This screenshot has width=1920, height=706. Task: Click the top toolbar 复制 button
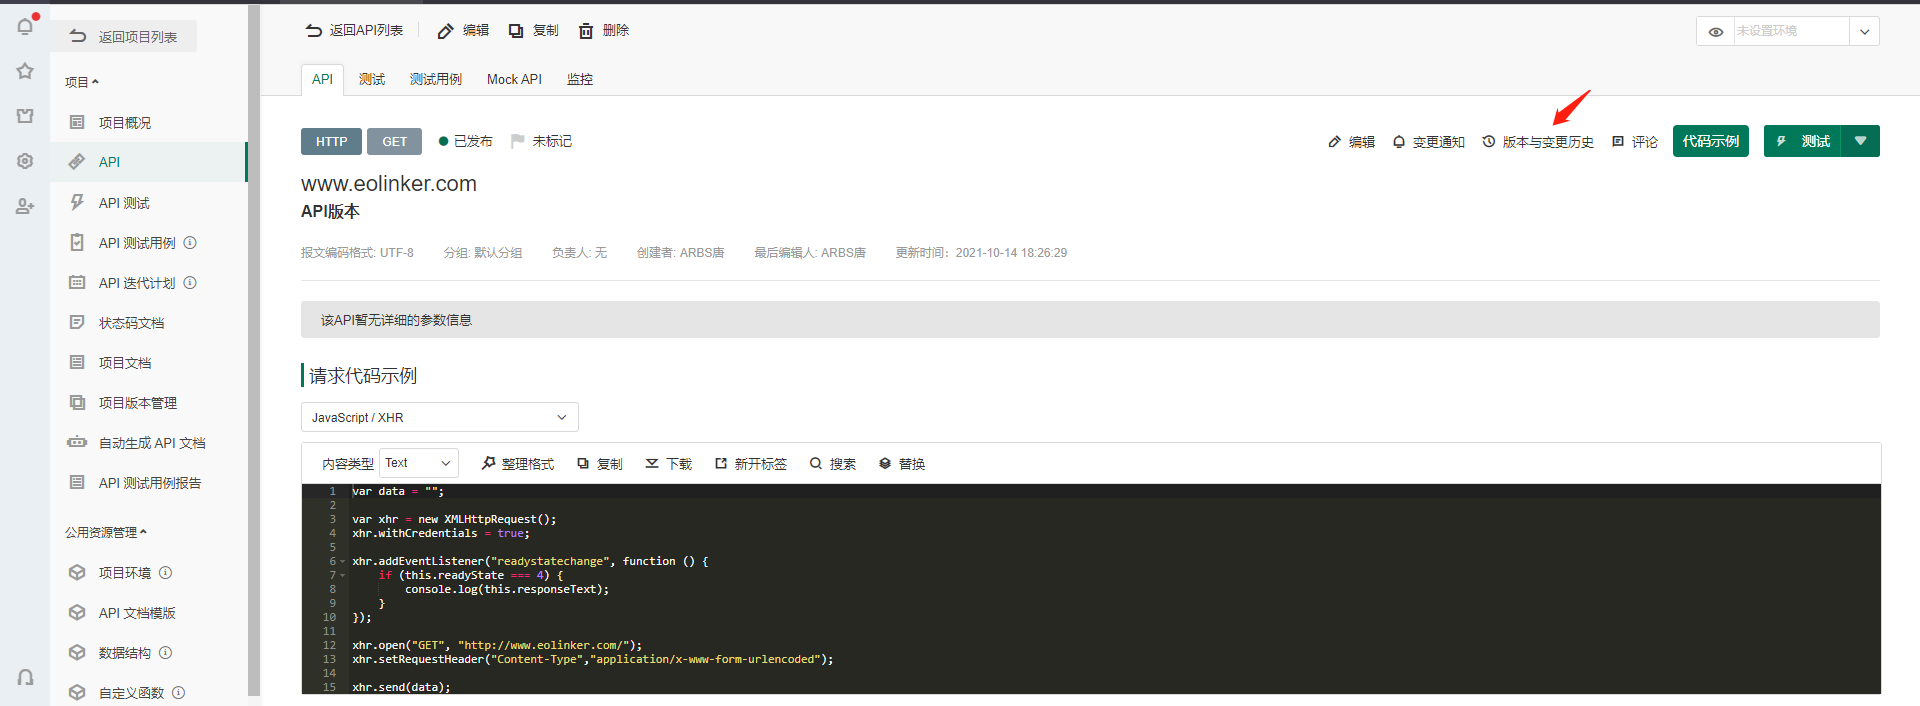coord(533,31)
